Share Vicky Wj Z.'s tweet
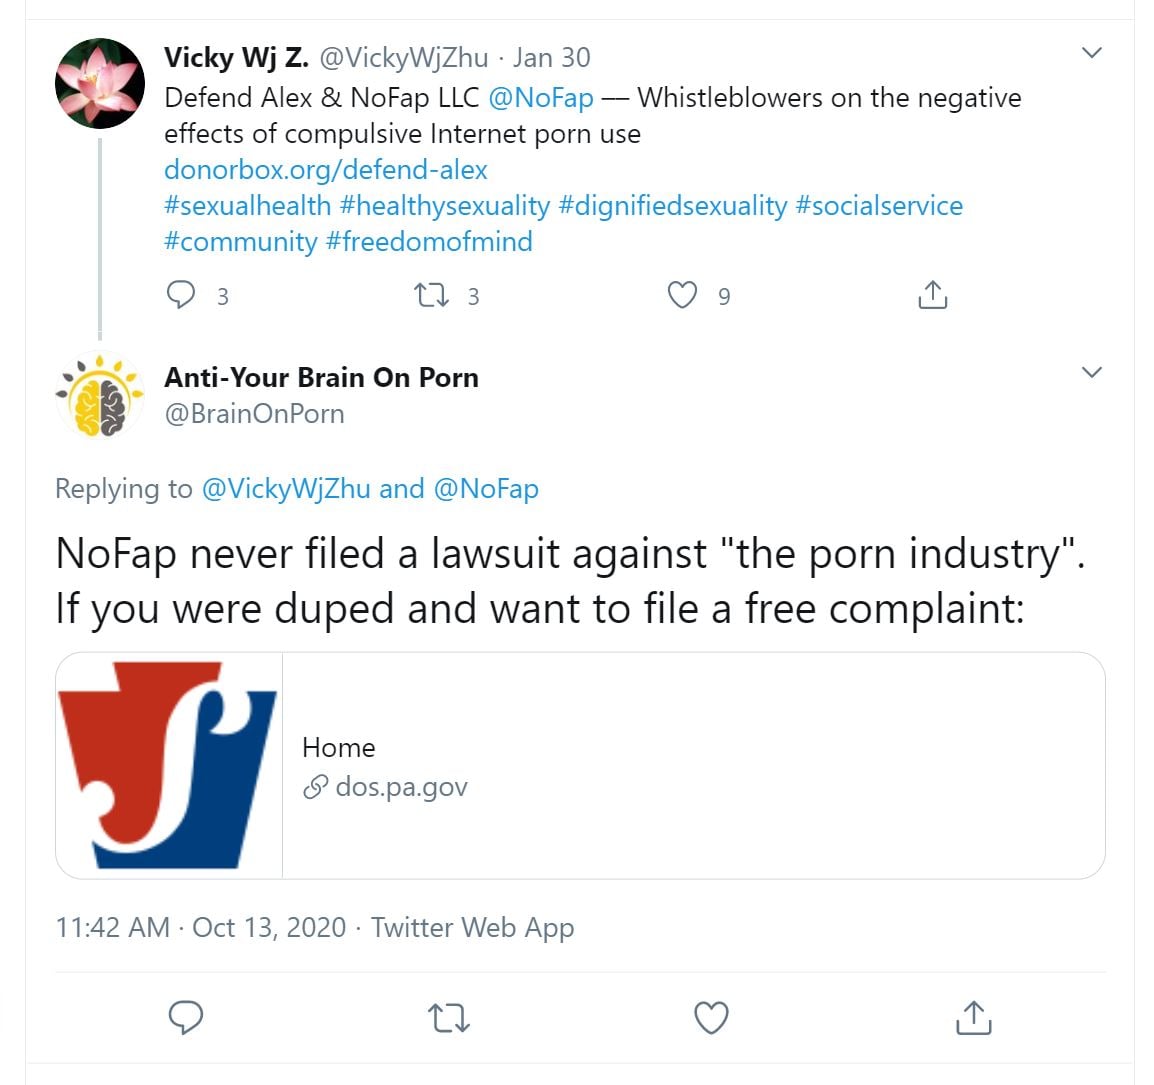This screenshot has height=1085, width=1154. pos(932,295)
